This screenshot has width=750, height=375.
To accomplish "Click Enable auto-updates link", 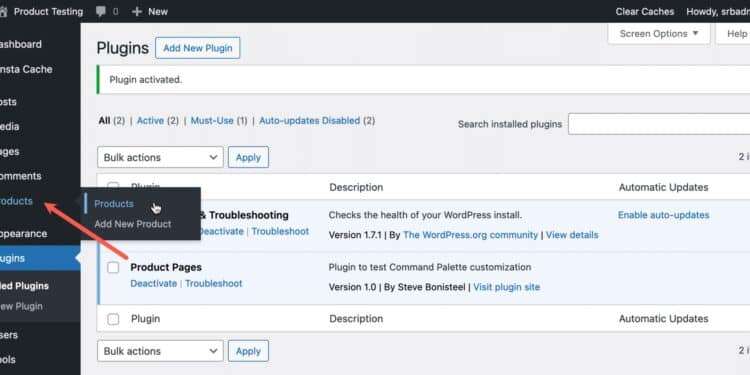I will pos(663,215).
